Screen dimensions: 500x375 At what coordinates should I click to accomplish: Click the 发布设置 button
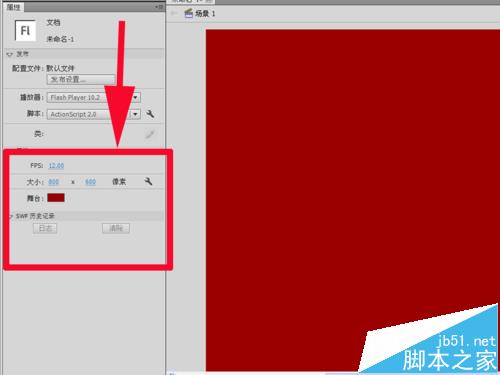coord(81,79)
